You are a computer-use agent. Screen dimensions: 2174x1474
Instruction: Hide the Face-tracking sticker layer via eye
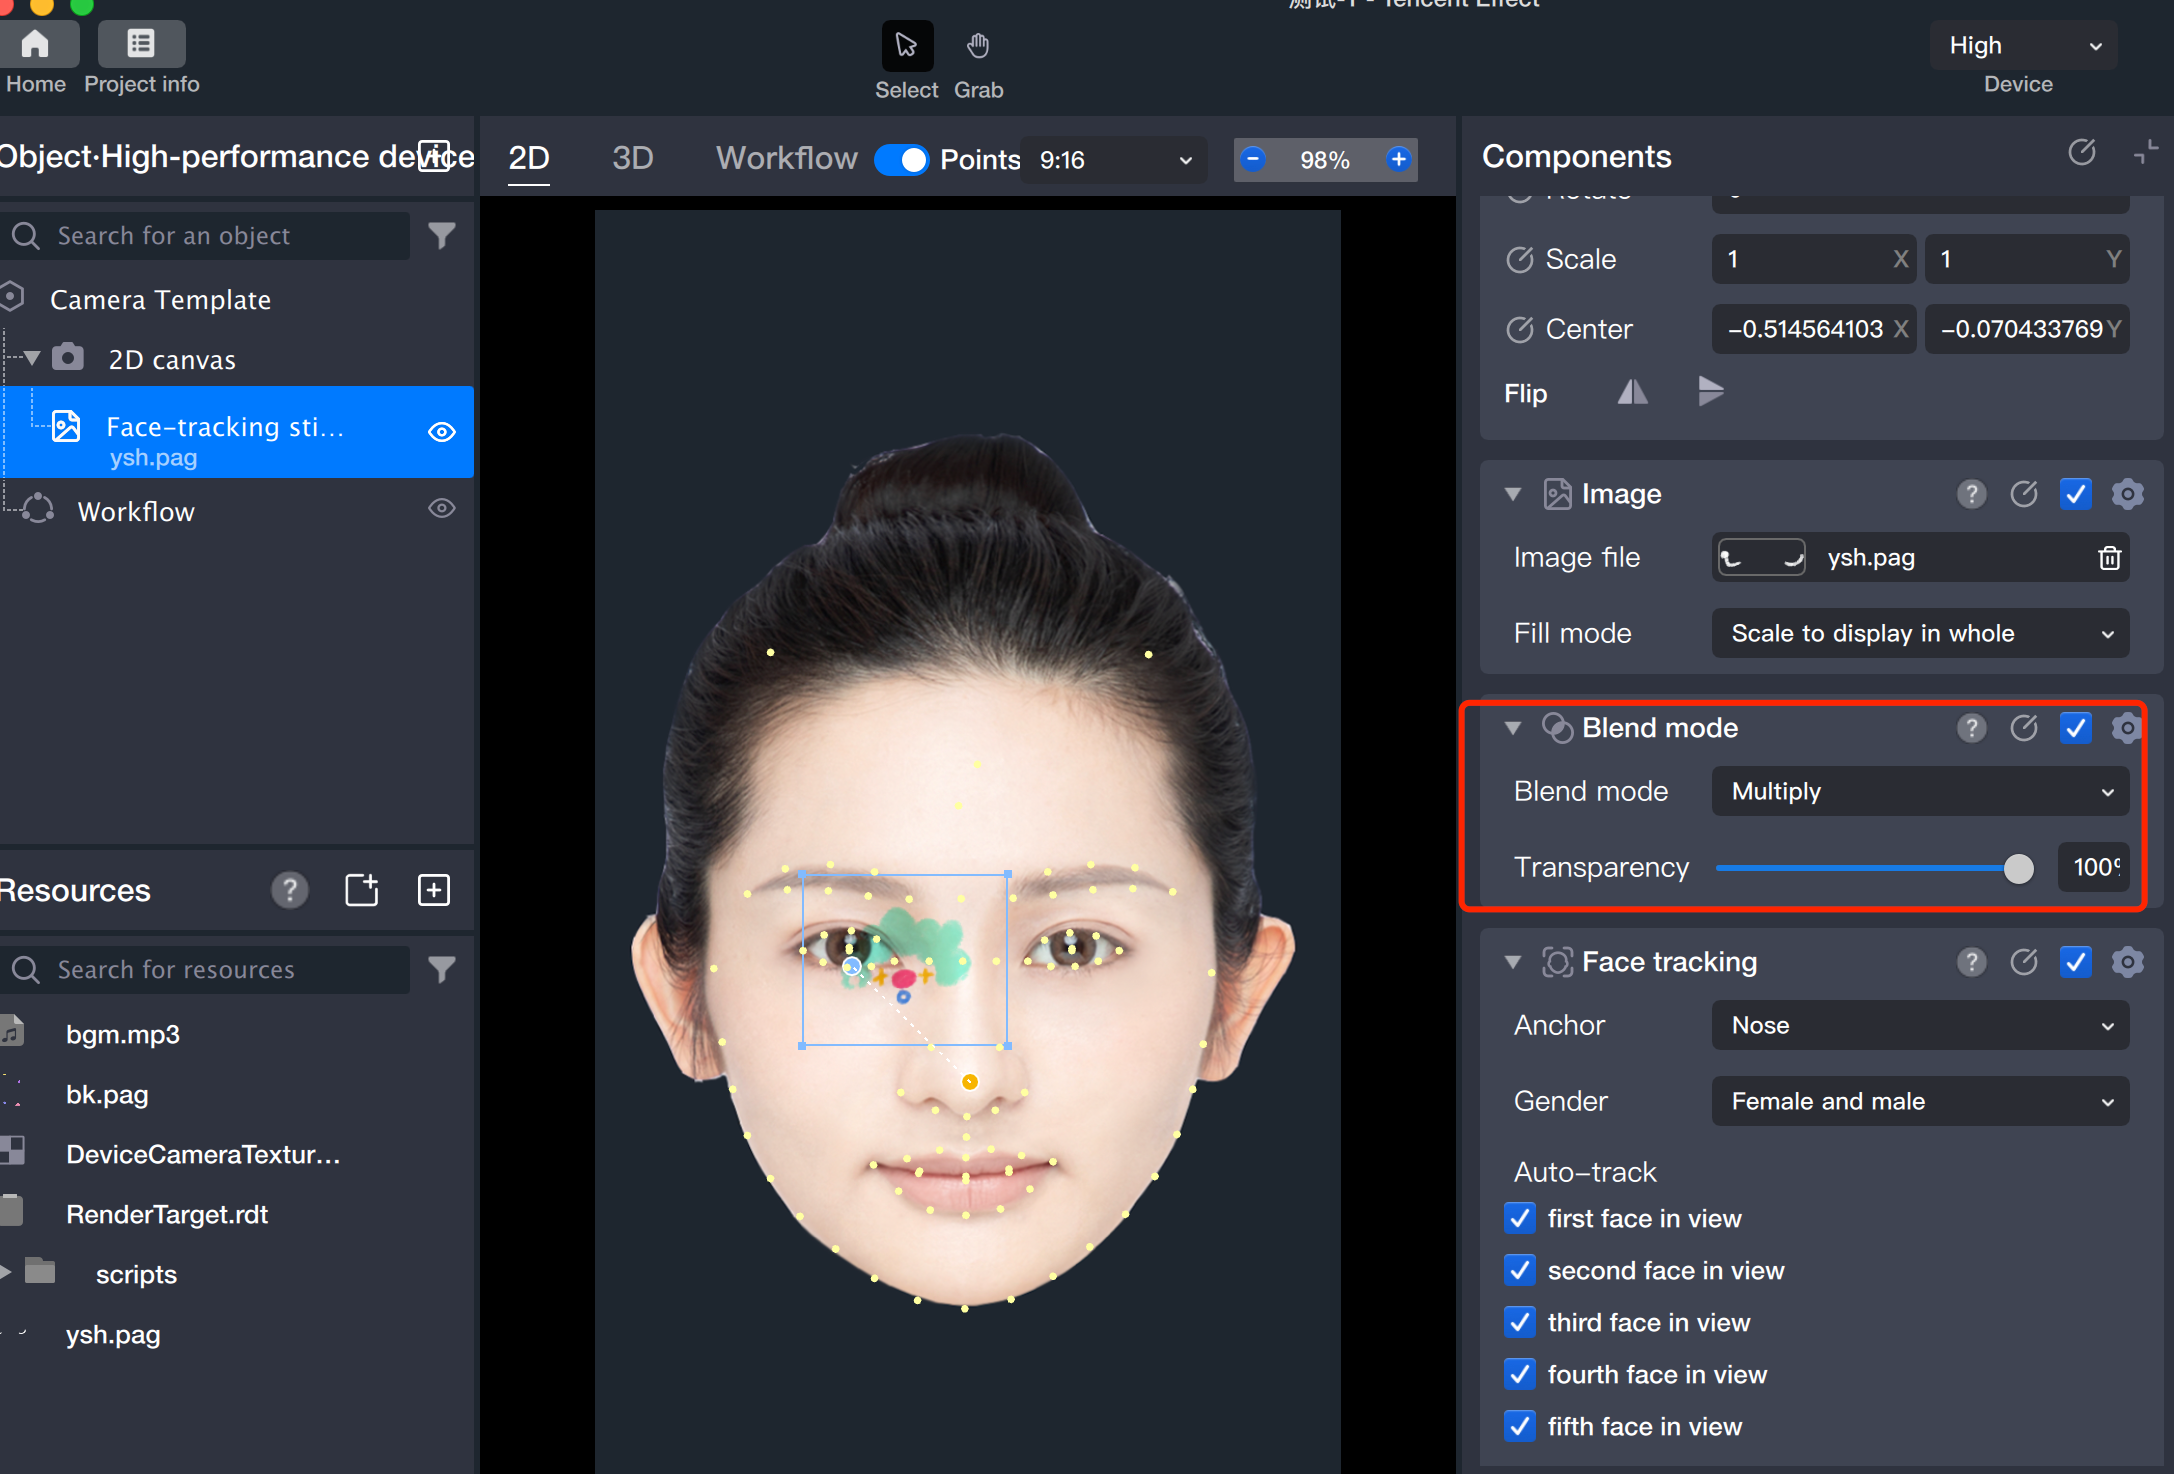tap(441, 432)
